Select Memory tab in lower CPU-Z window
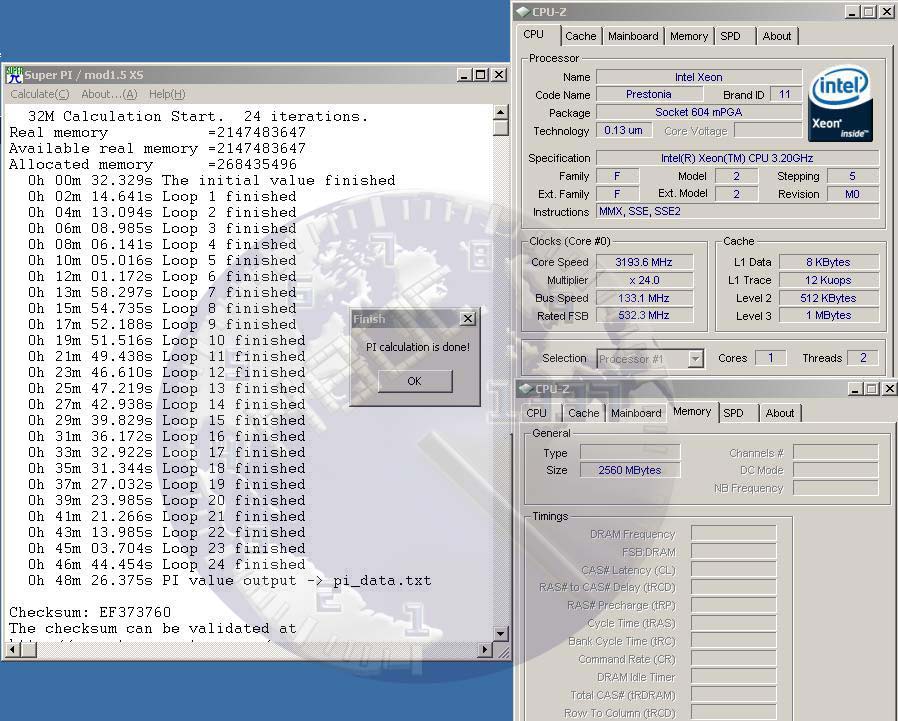Image resolution: width=898 pixels, height=721 pixels. 692,412
